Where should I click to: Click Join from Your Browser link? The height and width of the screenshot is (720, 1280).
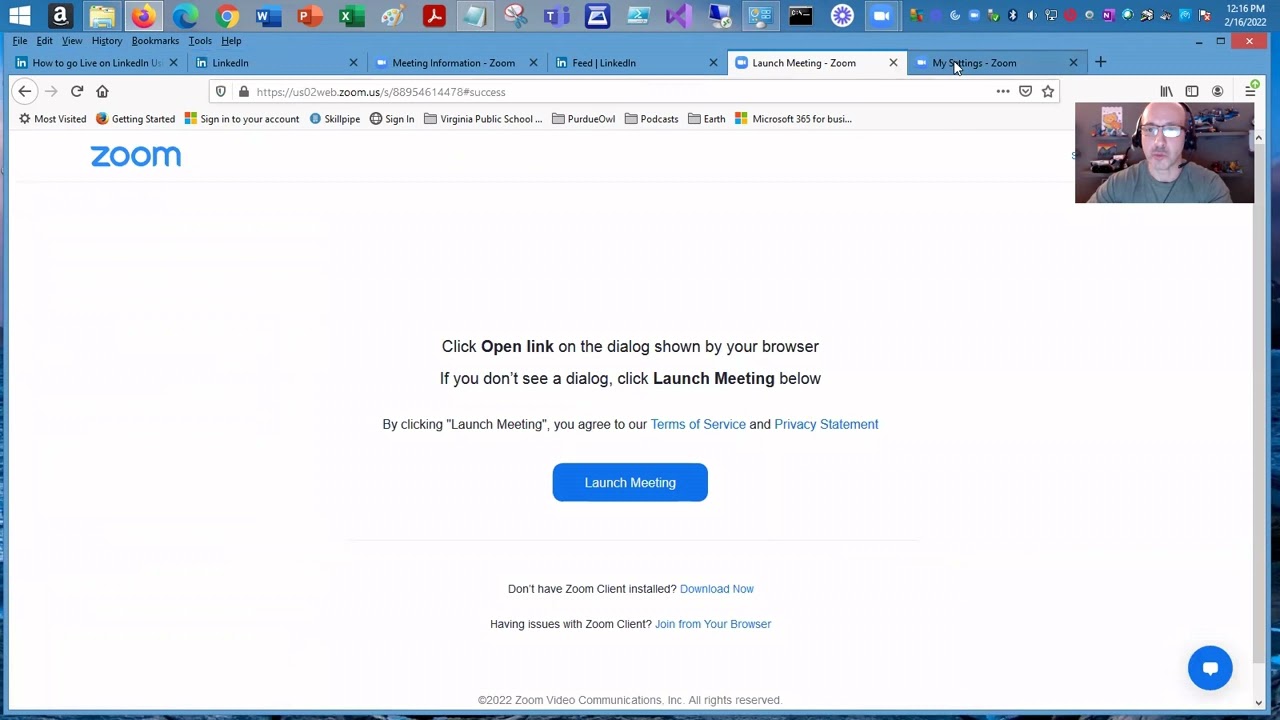[713, 624]
